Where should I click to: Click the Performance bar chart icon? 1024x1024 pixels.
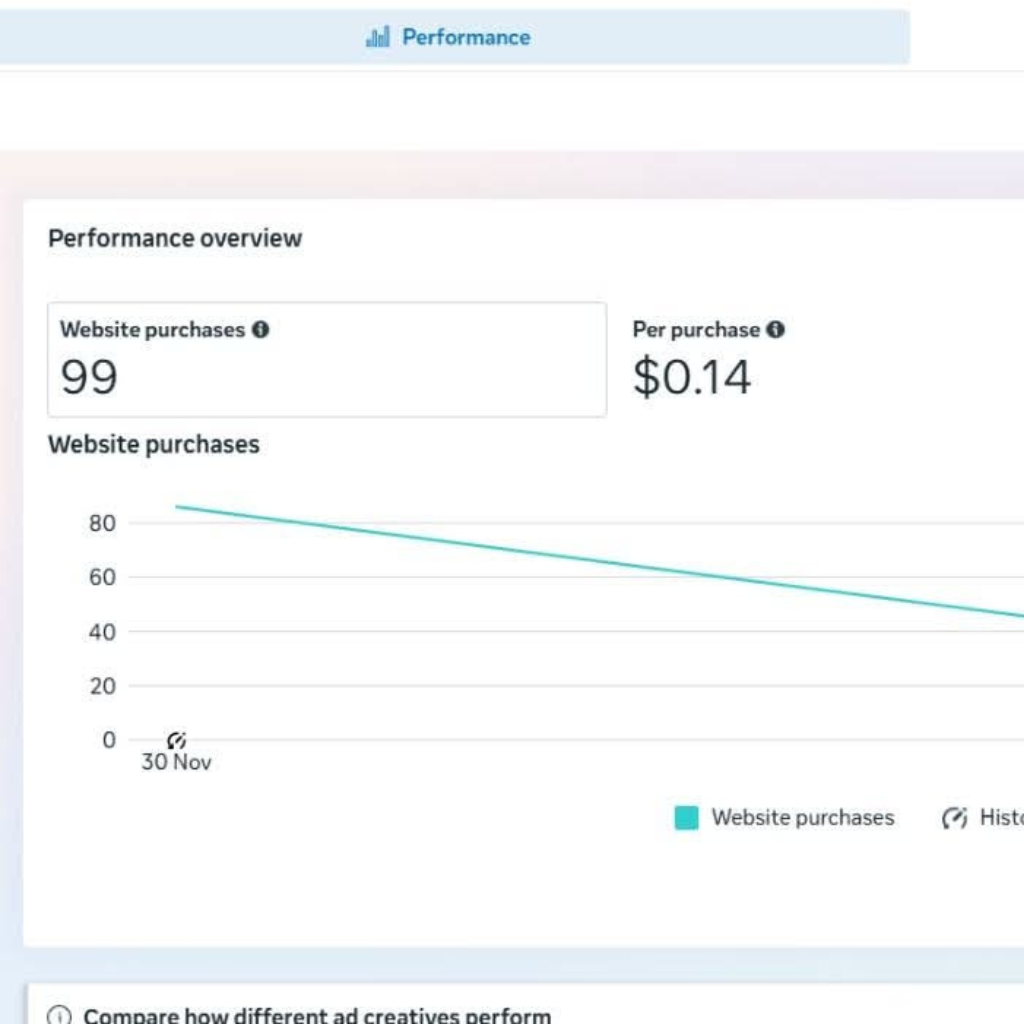pyautogui.click(x=377, y=38)
